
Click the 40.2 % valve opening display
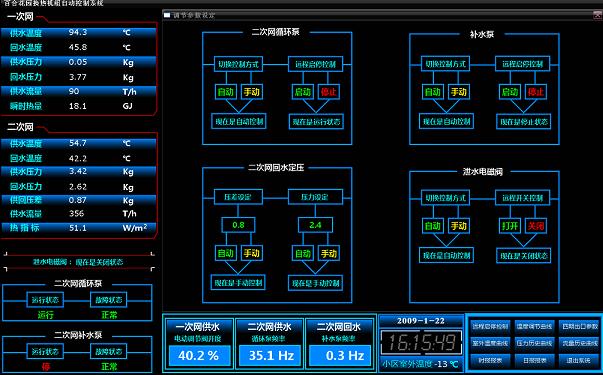point(199,355)
